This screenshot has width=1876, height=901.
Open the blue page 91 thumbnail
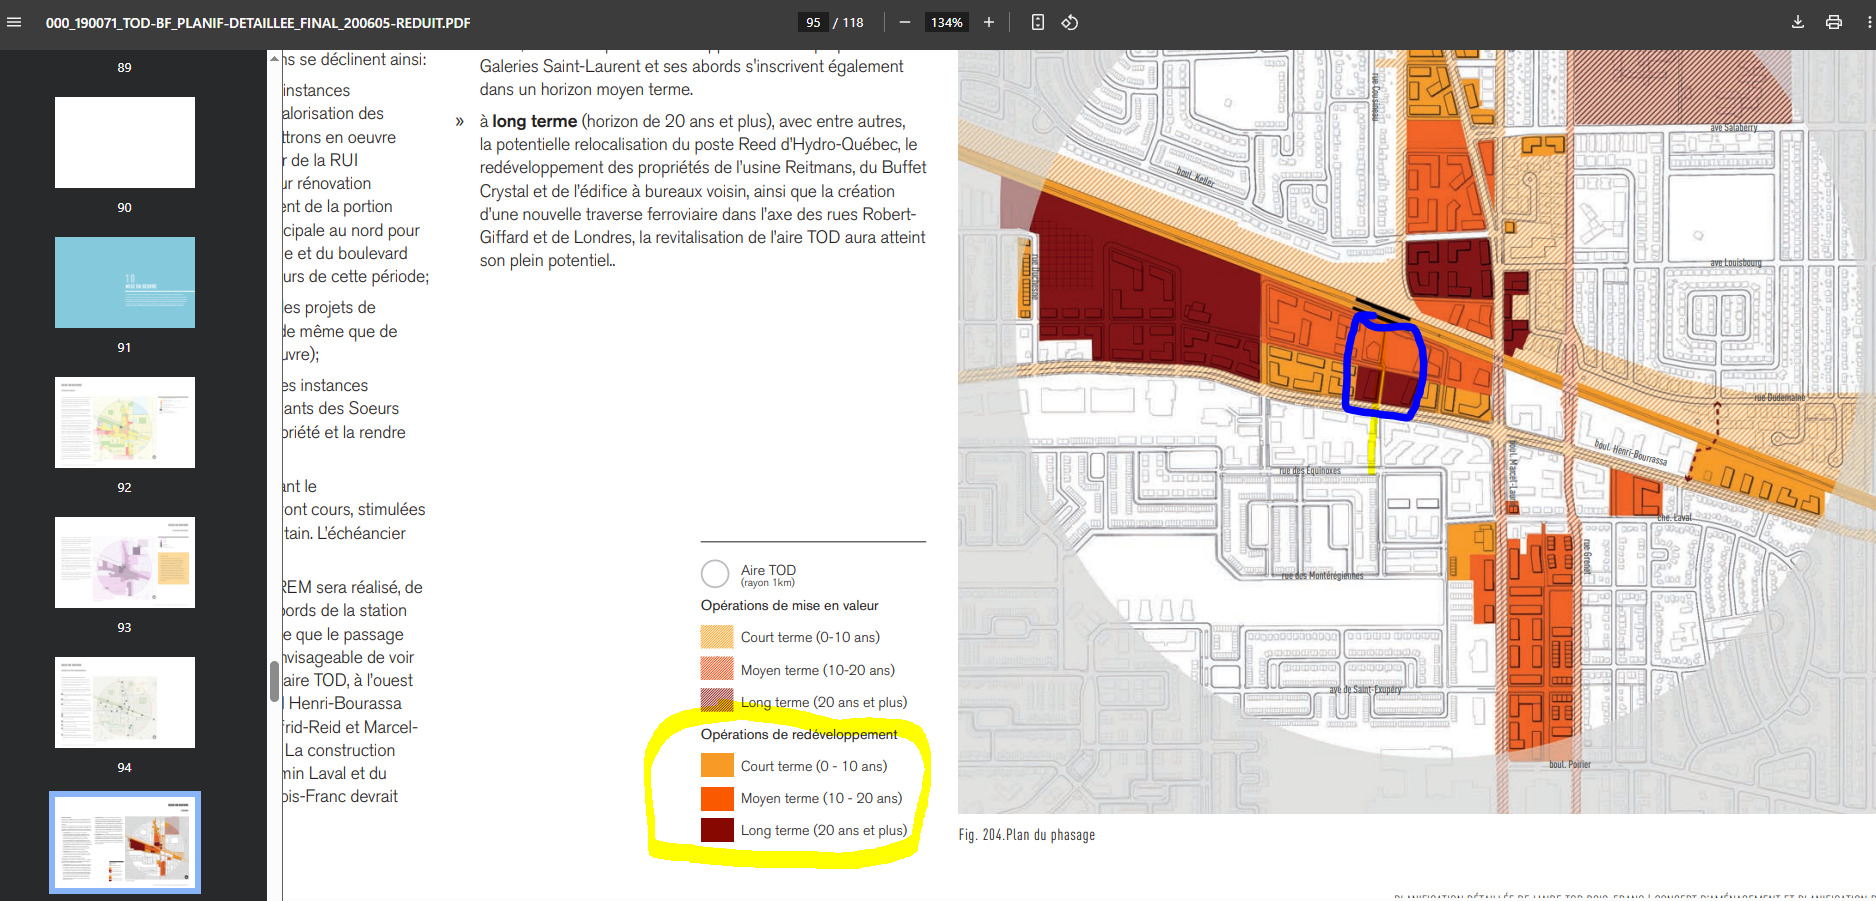click(x=125, y=282)
